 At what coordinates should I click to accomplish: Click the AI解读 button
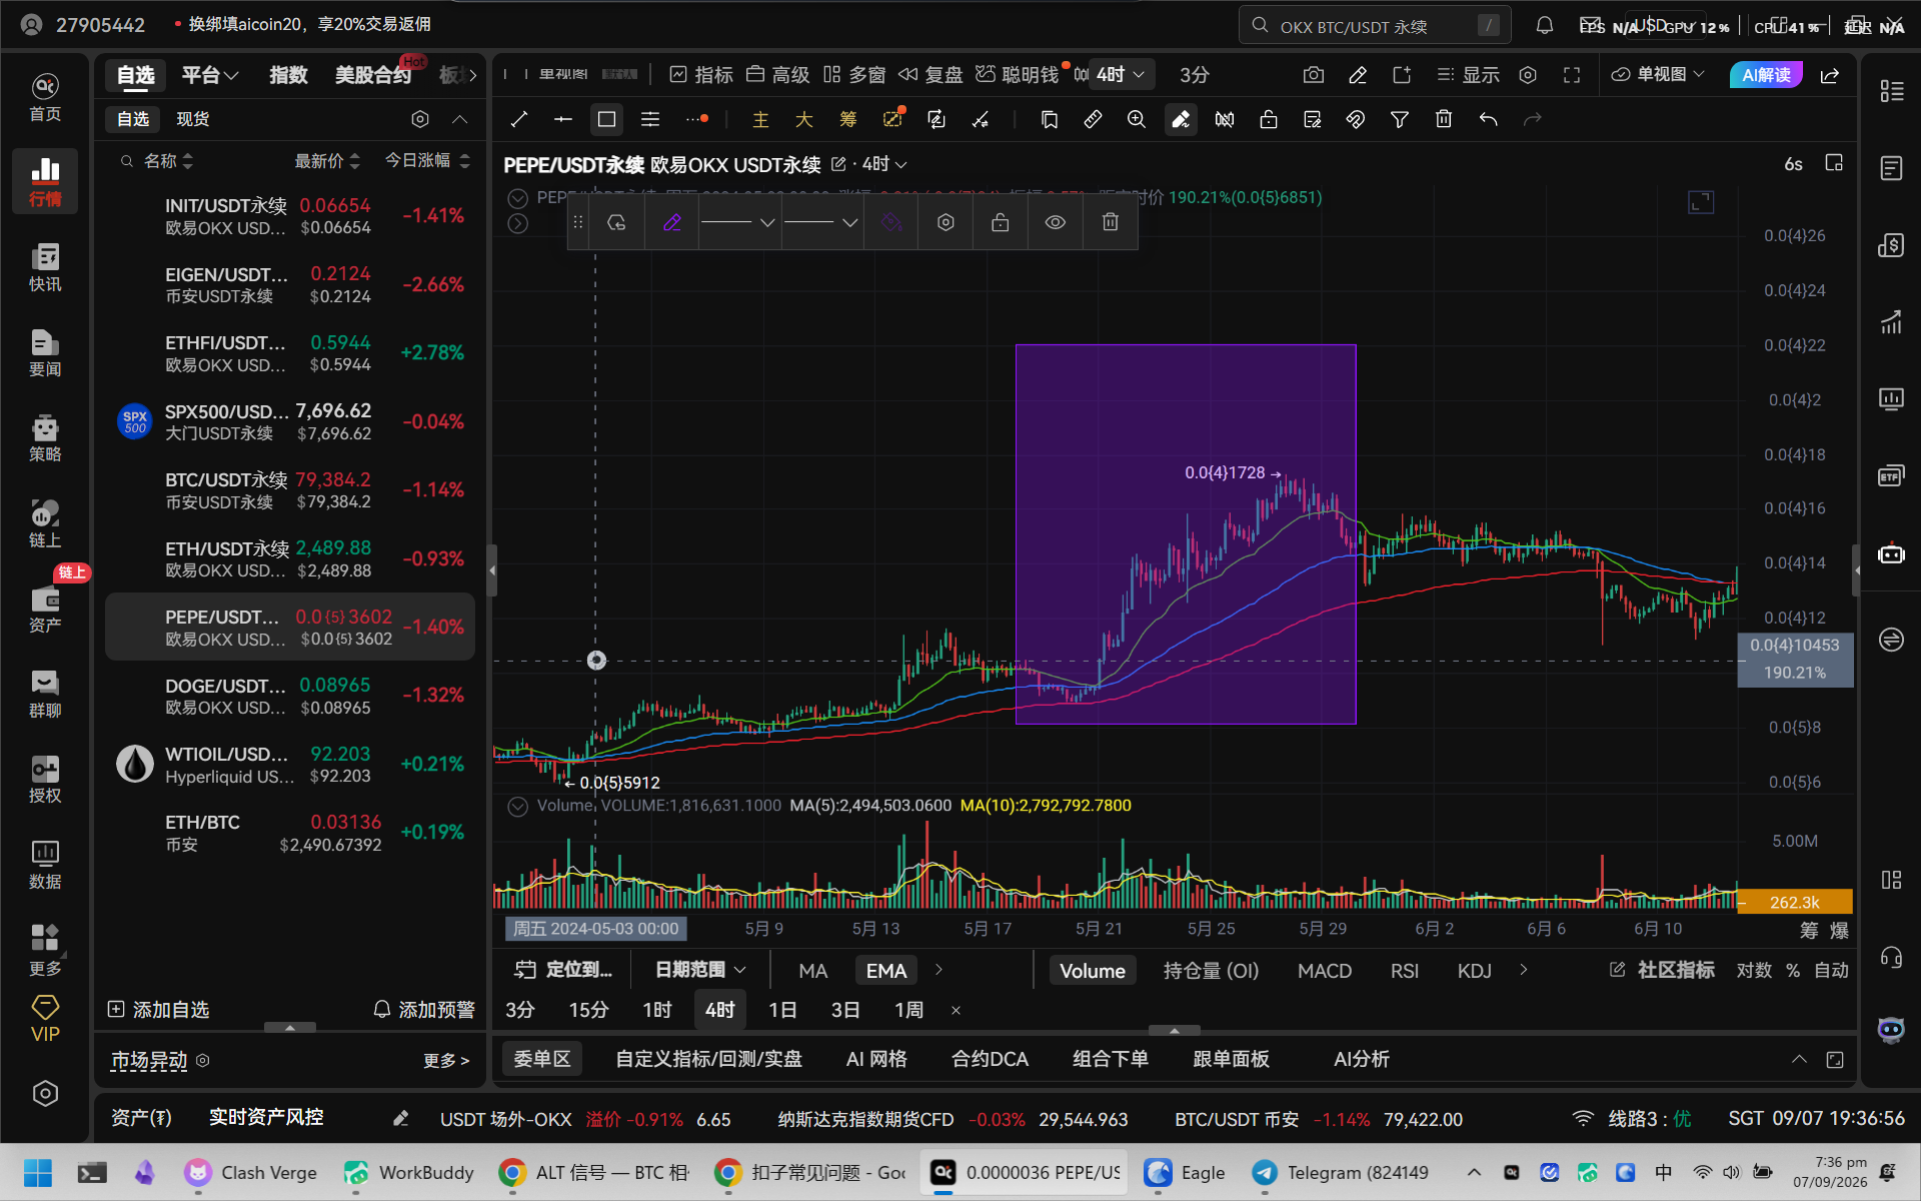tap(1766, 75)
